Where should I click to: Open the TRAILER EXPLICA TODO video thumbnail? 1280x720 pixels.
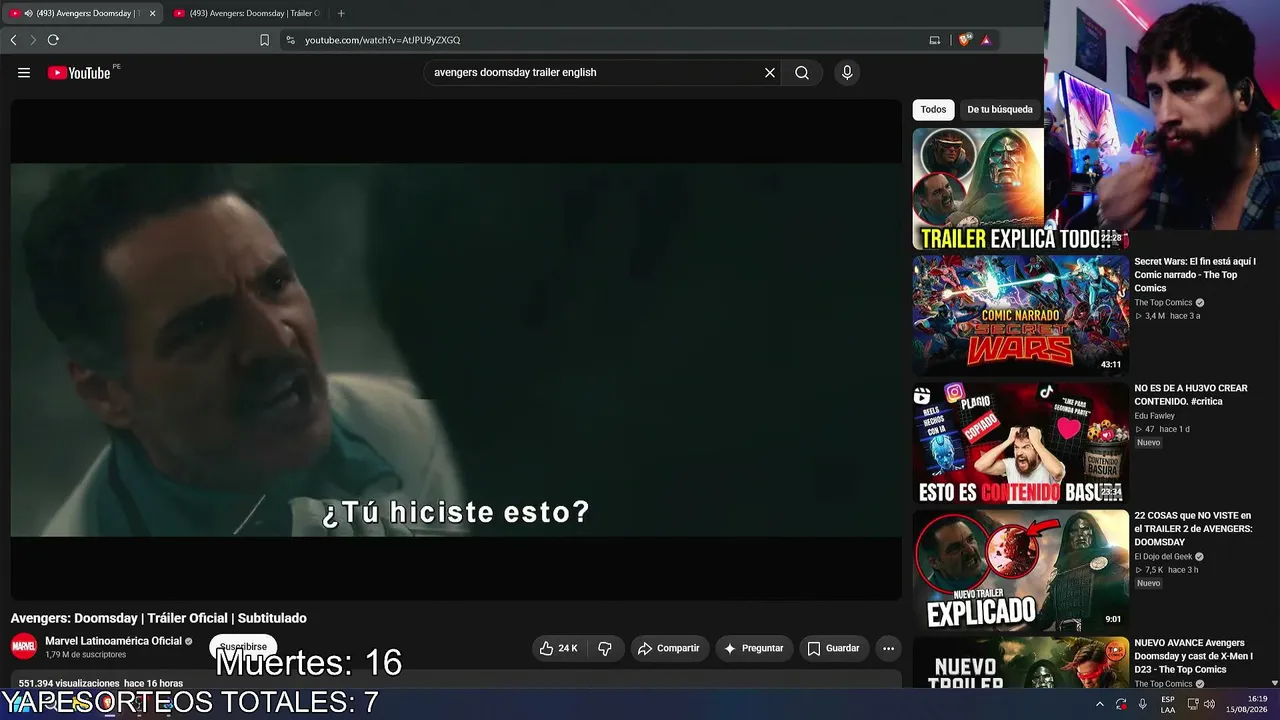pos(978,189)
